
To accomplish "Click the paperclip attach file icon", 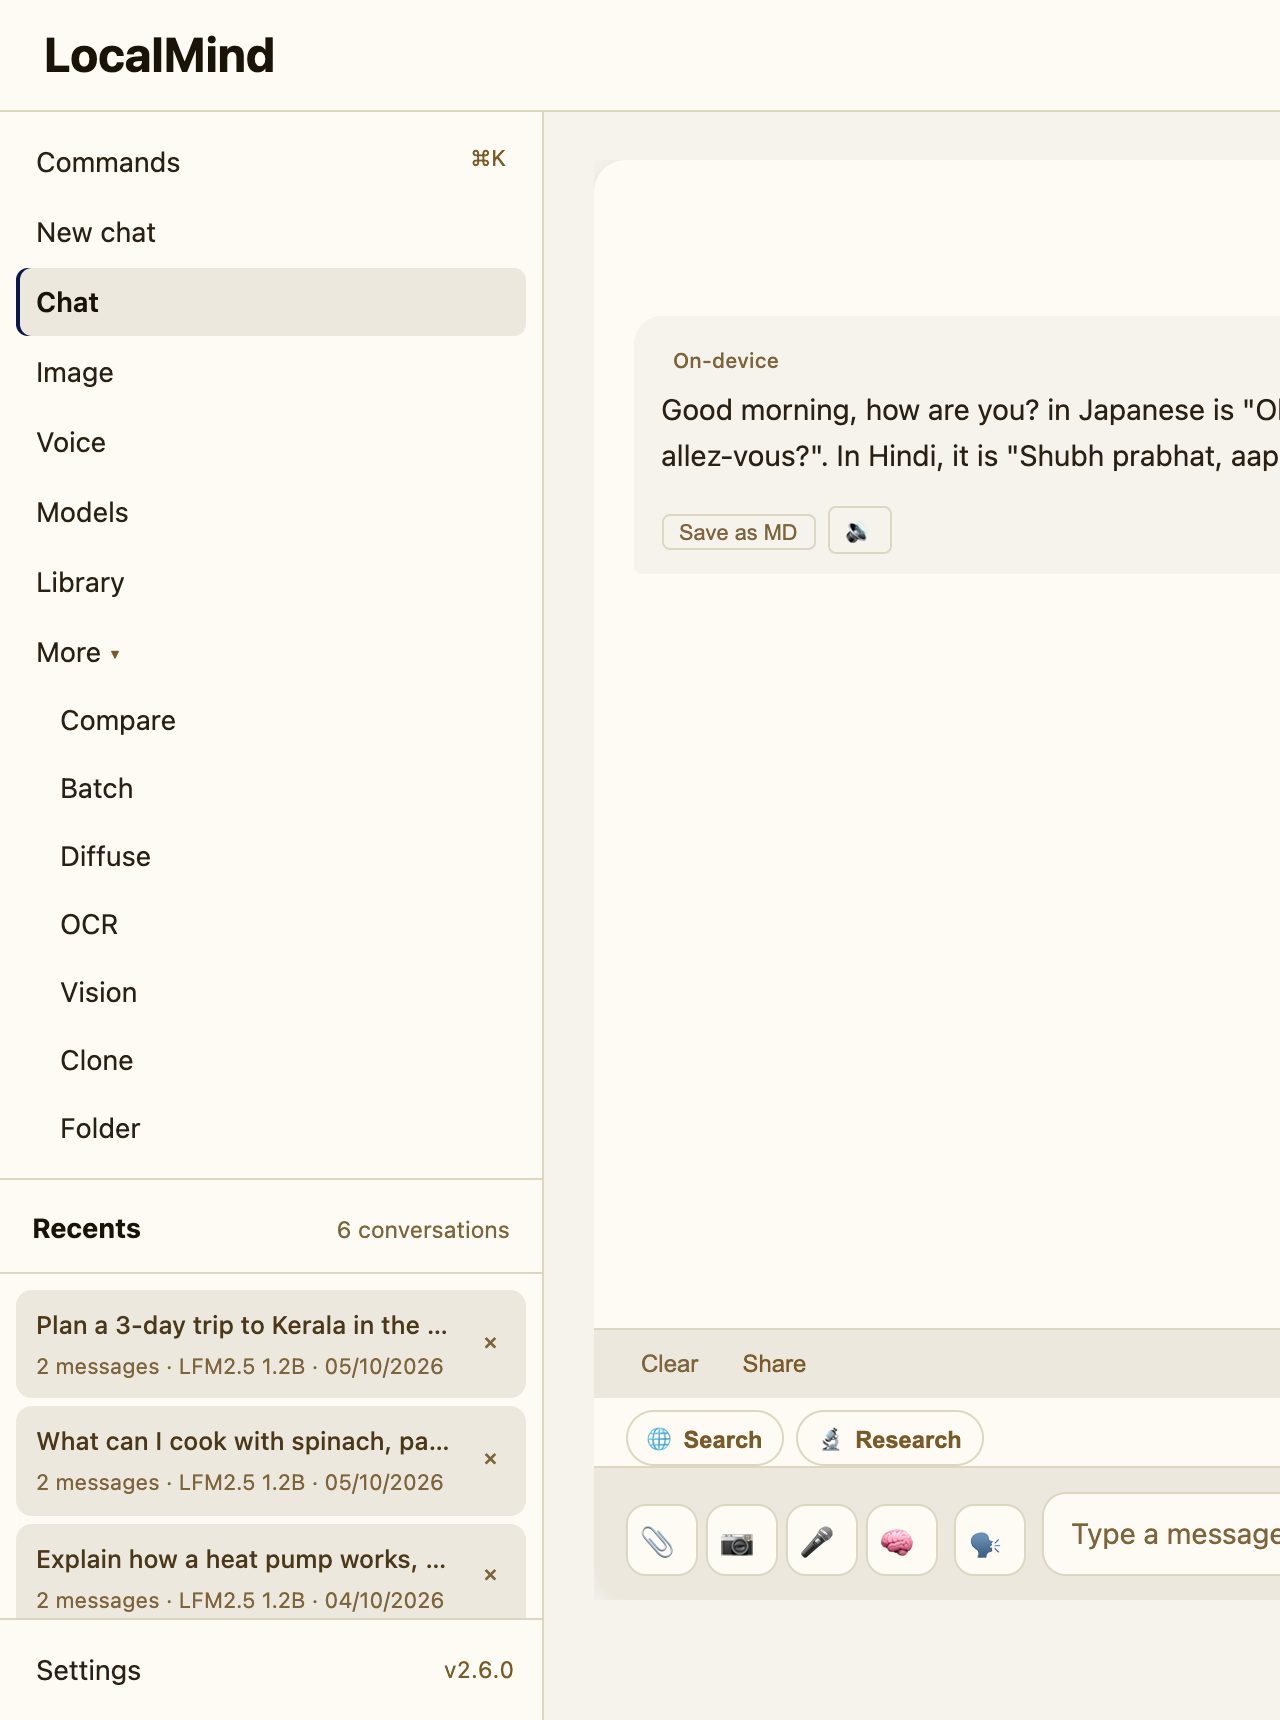I will (661, 1540).
